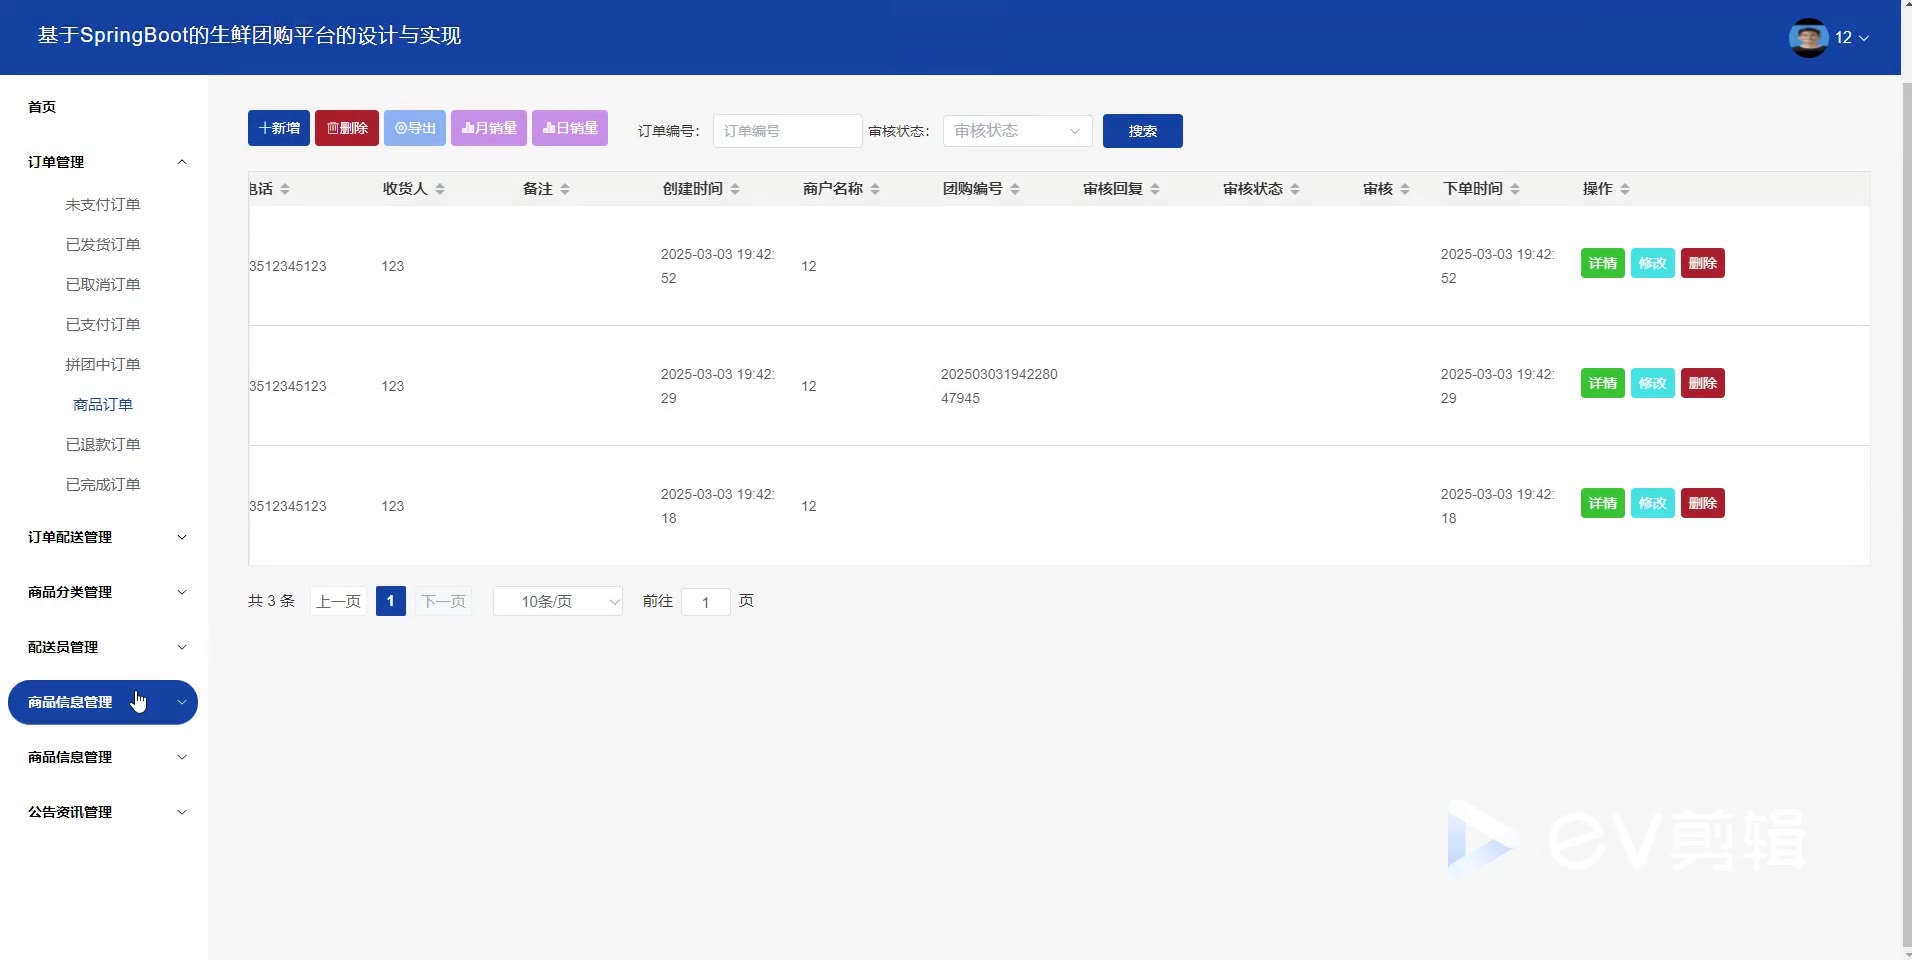The image size is (1912, 960).
Task: Click the user avatar in header
Action: point(1807,38)
